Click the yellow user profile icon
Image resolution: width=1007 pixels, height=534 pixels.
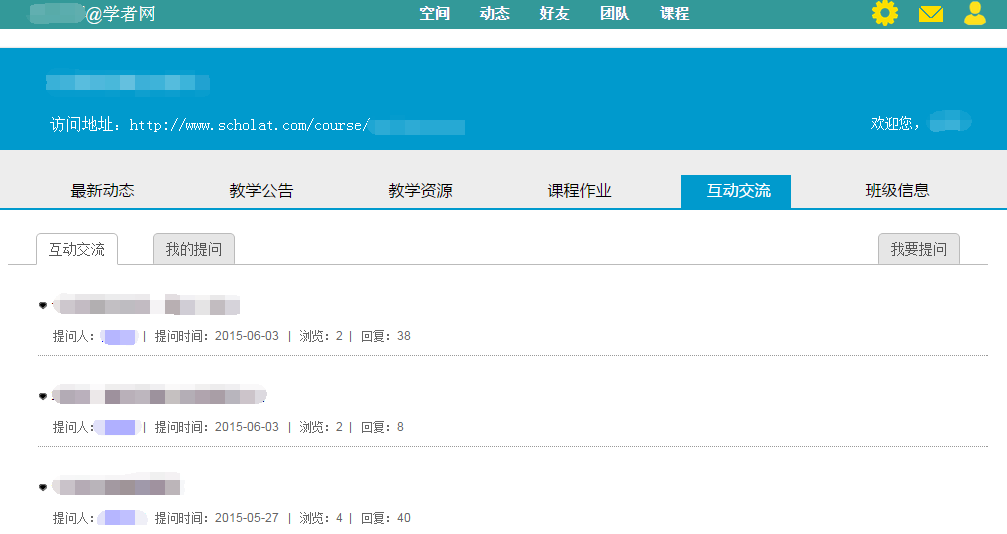(x=974, y=14)
